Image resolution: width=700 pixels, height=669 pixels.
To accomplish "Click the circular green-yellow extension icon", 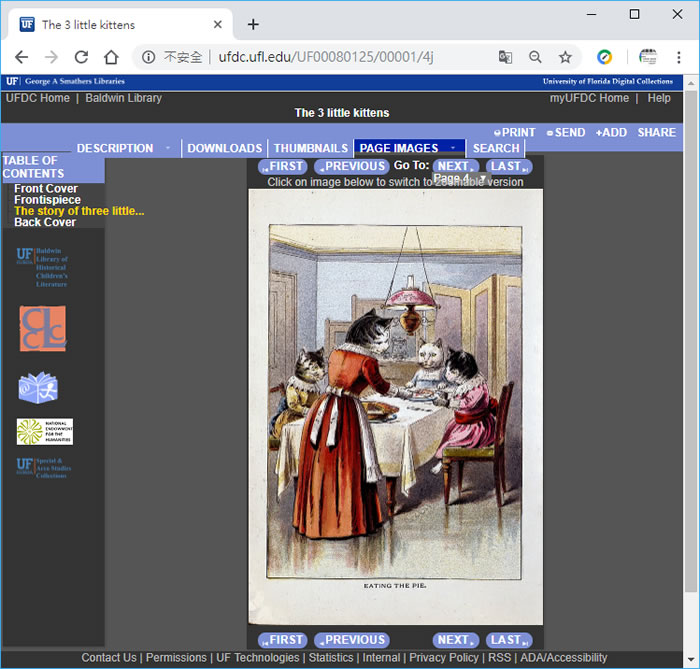I will (x=604, y=57).
